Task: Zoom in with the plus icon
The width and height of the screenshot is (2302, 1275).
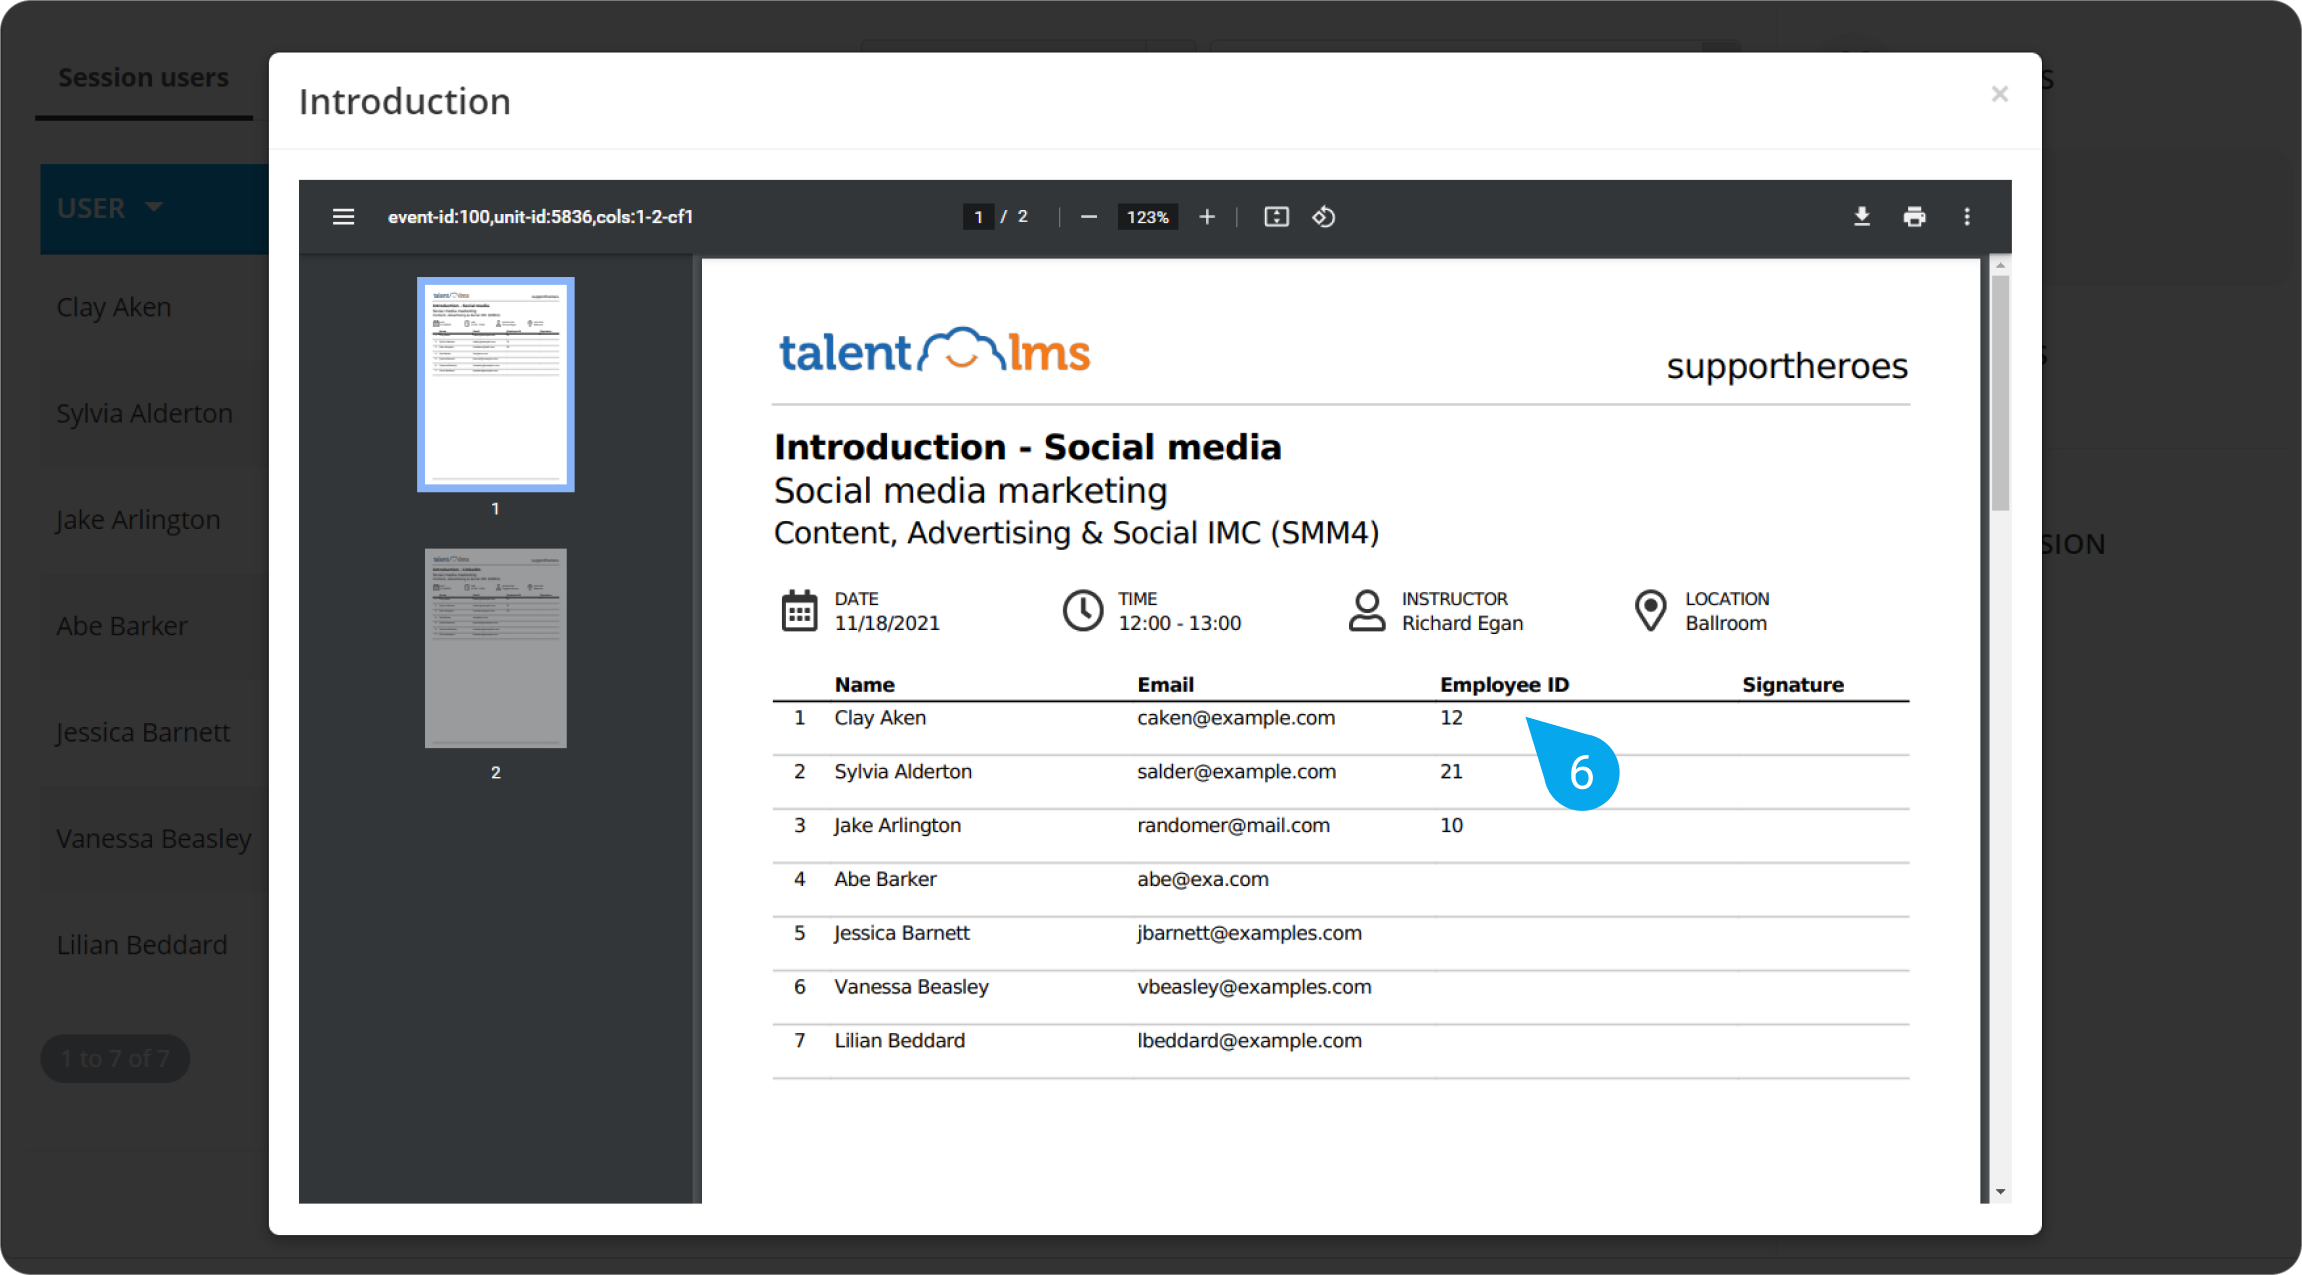Action: point(1207,217)
